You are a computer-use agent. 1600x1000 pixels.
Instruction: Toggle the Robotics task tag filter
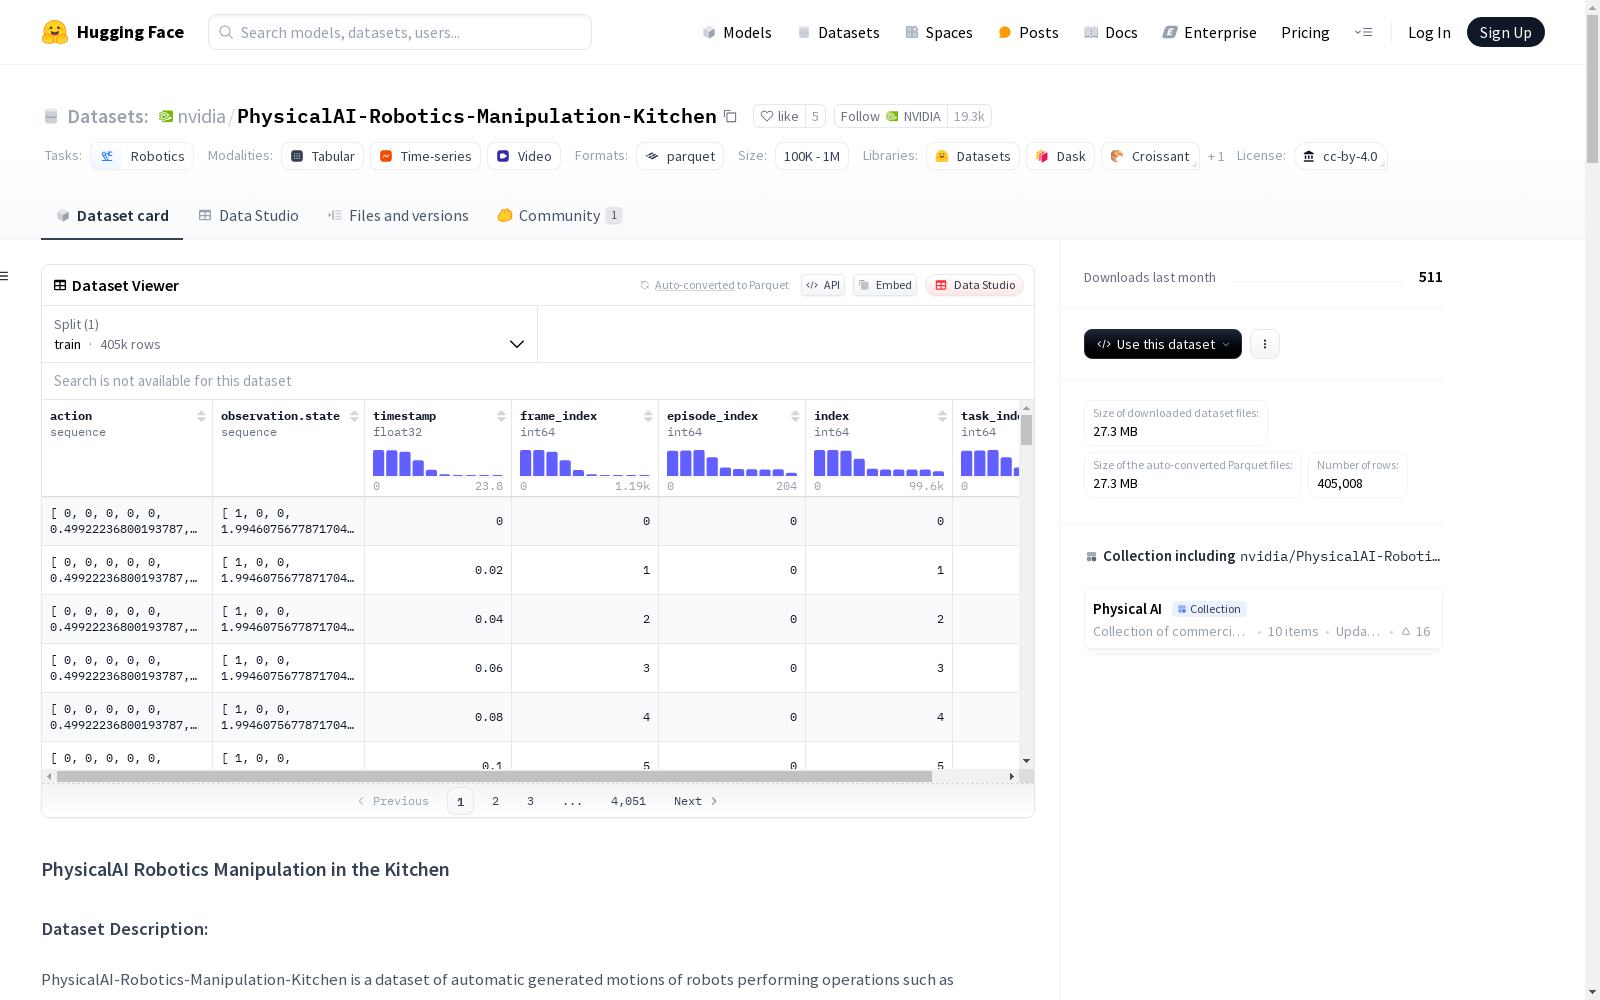pyautogui.click(x=142, y=157)
